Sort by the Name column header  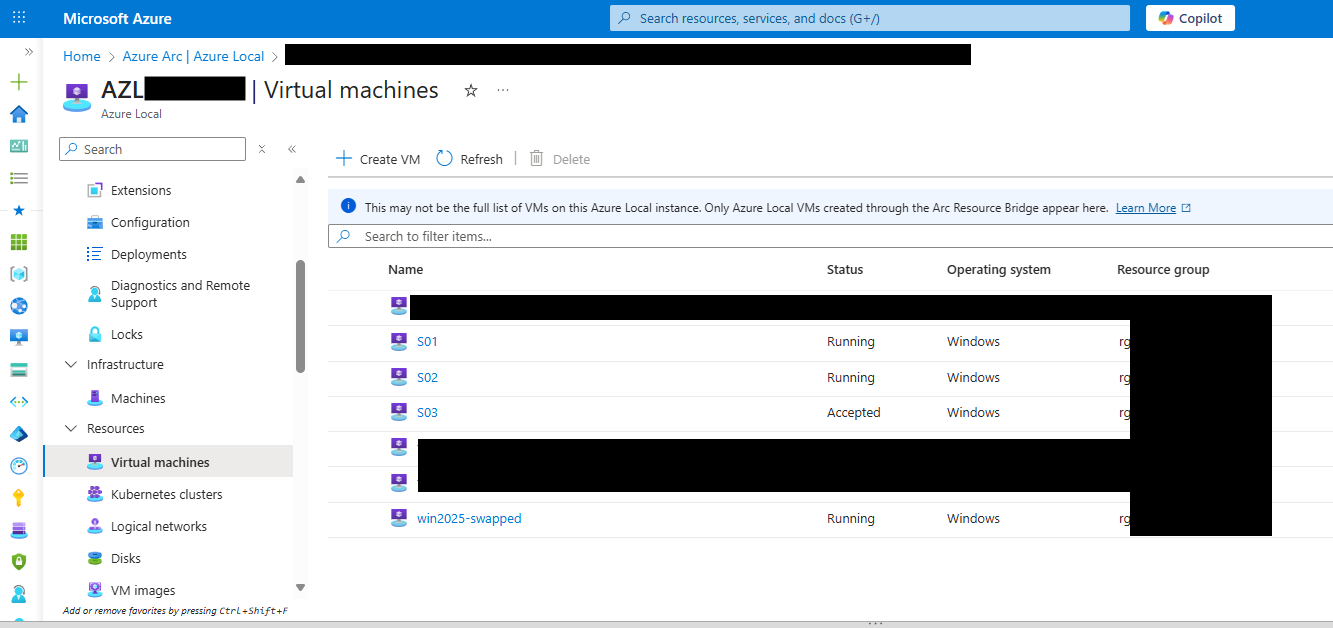[405, 270]
